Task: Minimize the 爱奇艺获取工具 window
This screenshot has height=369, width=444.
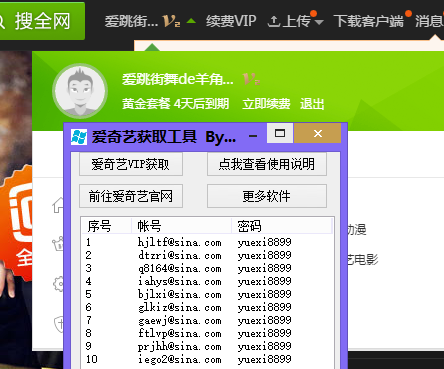Action: [x=253, y=136]
